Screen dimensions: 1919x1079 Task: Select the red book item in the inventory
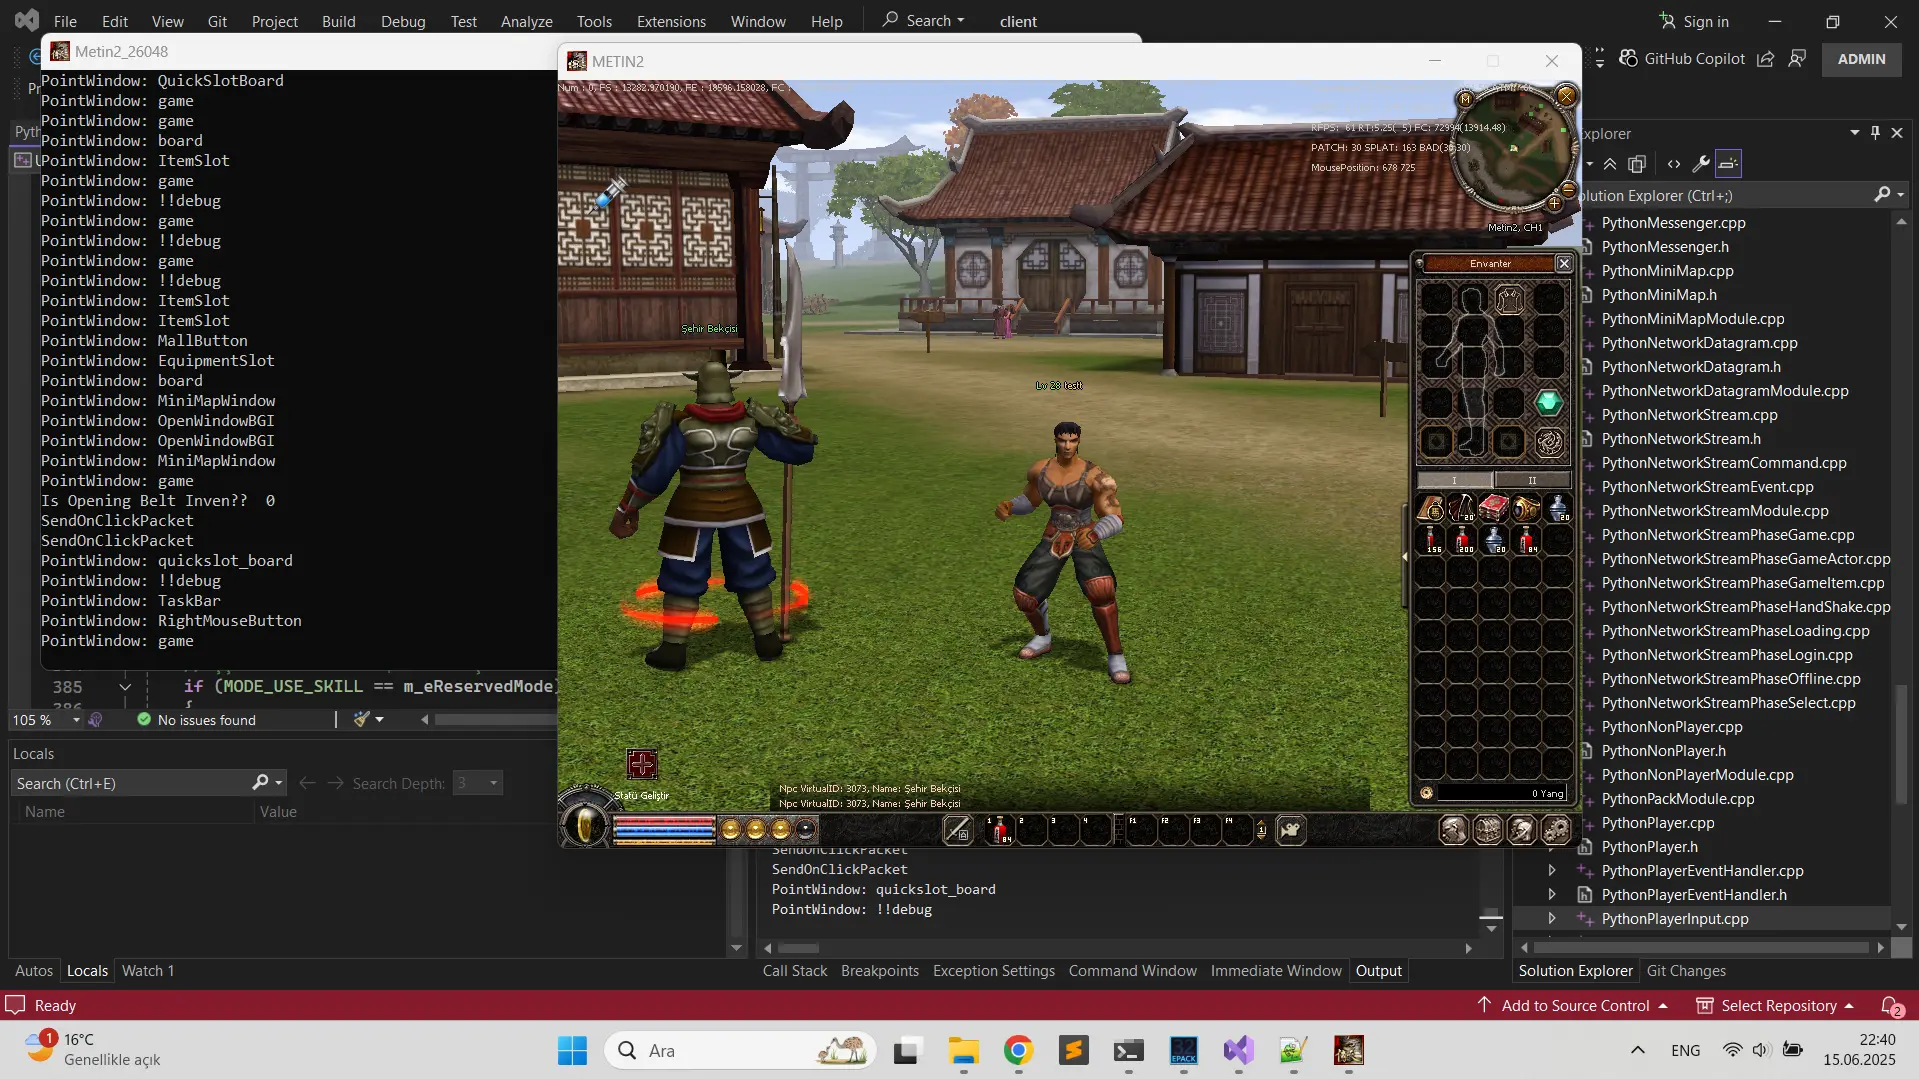pos(1493,508)
